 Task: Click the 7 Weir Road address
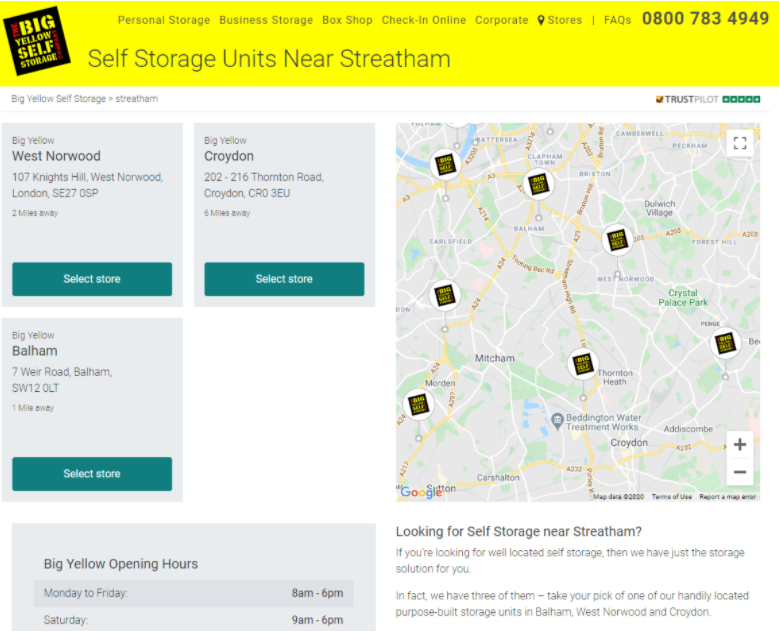click(x=62, y=380)
